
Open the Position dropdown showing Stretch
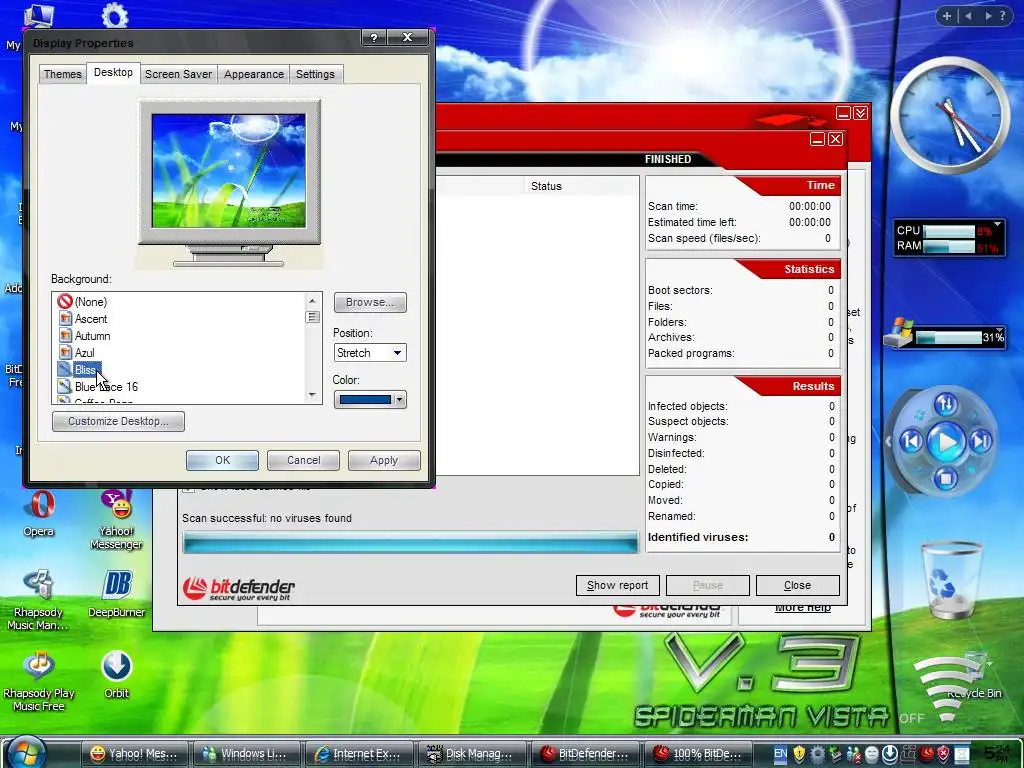pyautogui.click(x=370, y=353)
